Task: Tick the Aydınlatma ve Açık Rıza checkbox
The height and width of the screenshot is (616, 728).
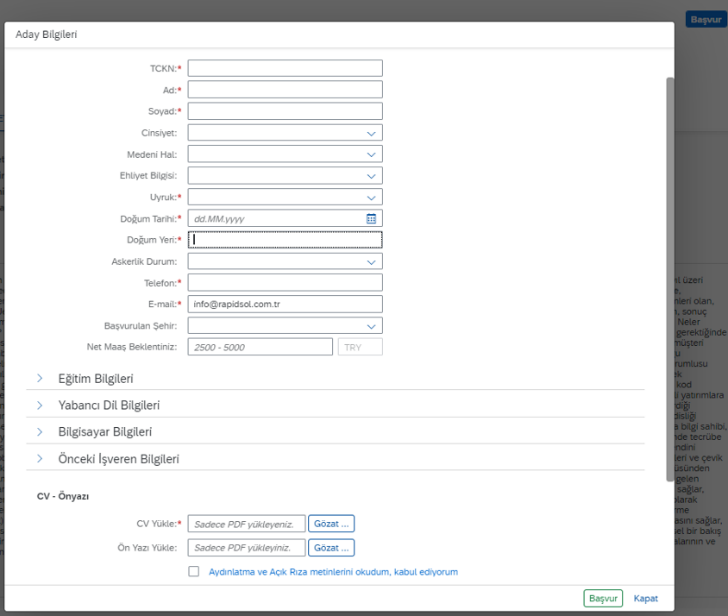Action: [x=194, y=571]
